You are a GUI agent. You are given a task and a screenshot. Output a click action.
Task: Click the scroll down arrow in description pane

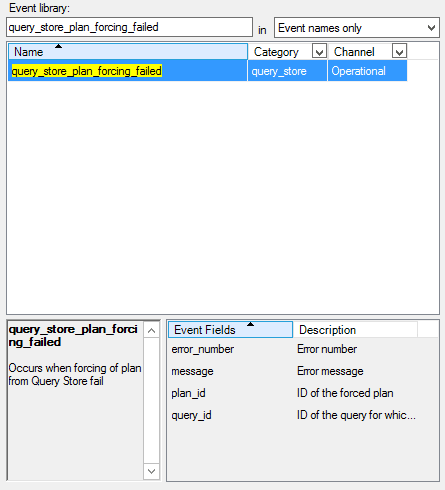coord(151,471)
